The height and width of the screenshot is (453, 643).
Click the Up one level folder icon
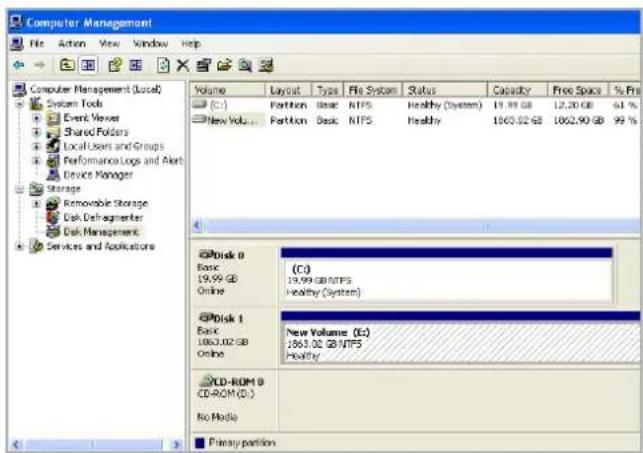[x=67, y=65]
